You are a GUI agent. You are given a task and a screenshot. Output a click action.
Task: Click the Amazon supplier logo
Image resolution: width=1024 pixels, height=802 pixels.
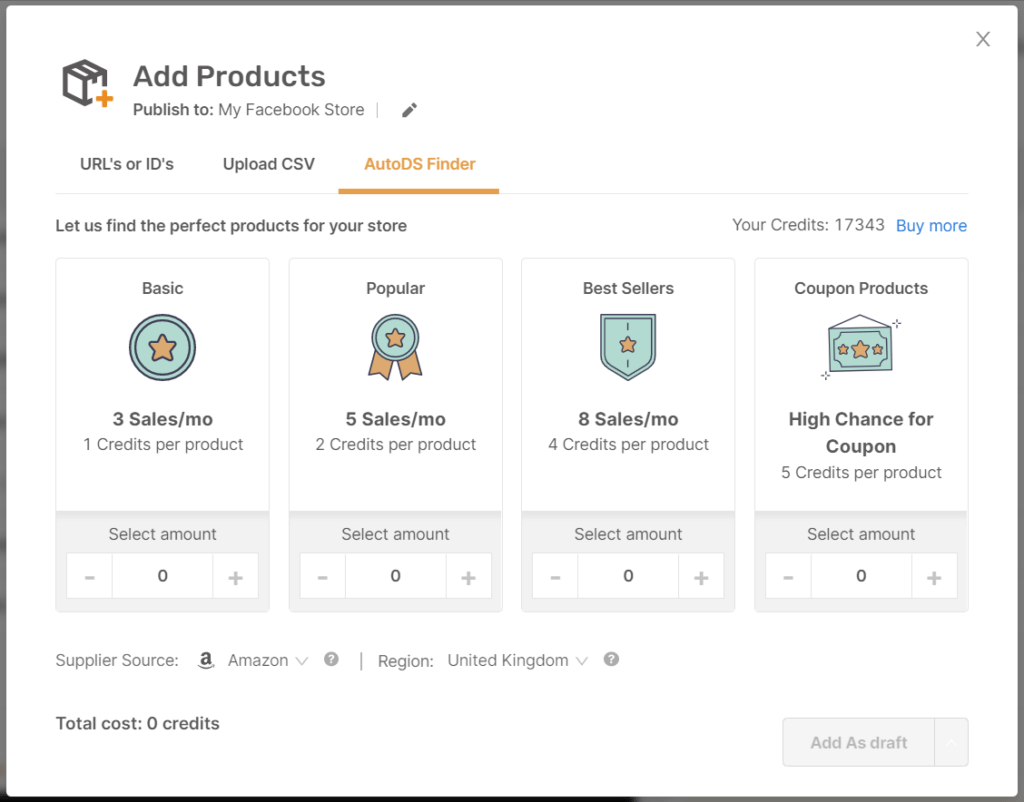206,660
